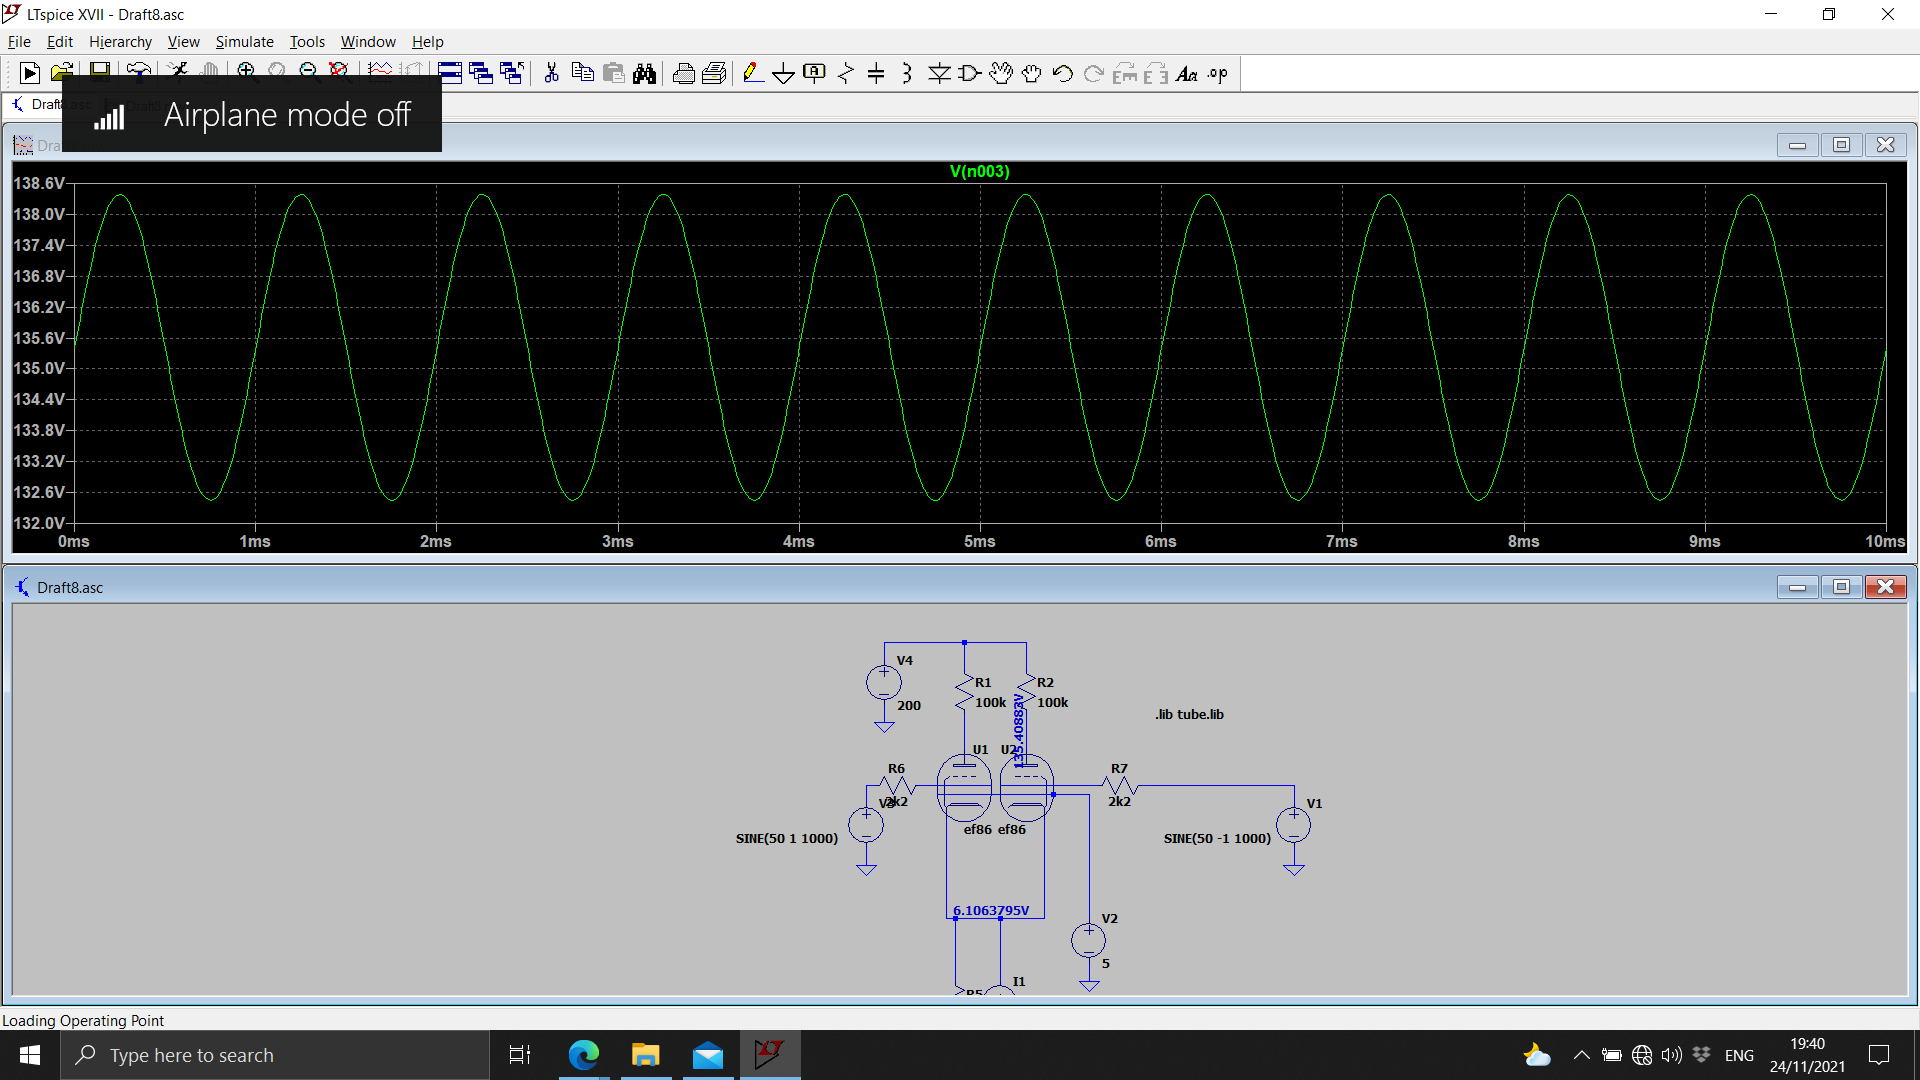Click the Redo arrow icon
This screenshot has width=1920, height=1080.
tap(1094, 73)
